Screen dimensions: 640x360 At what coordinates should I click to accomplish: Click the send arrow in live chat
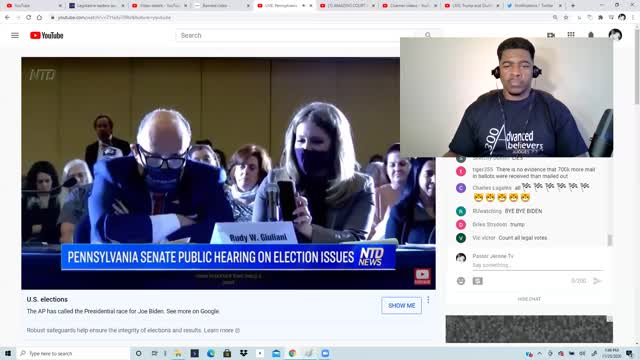point(597,281)
